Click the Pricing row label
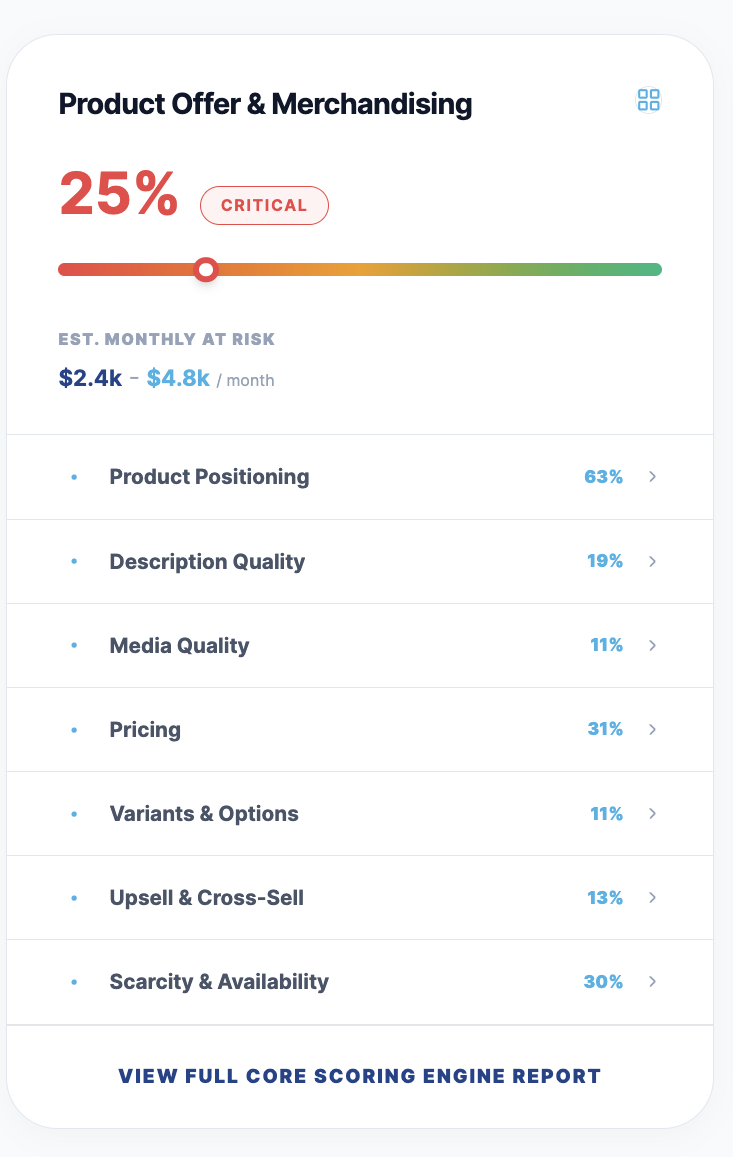The image size is (733, 1157). click(145, 730)
